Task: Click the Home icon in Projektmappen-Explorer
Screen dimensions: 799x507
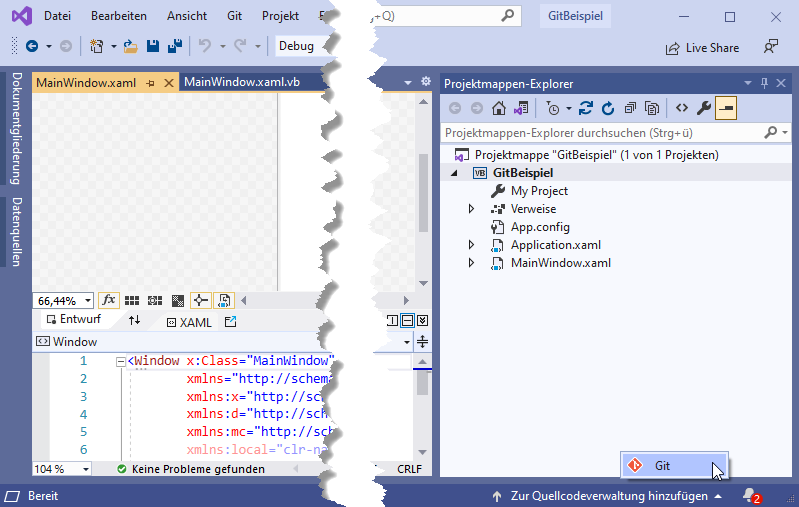Action: click(x=498, y=108)
